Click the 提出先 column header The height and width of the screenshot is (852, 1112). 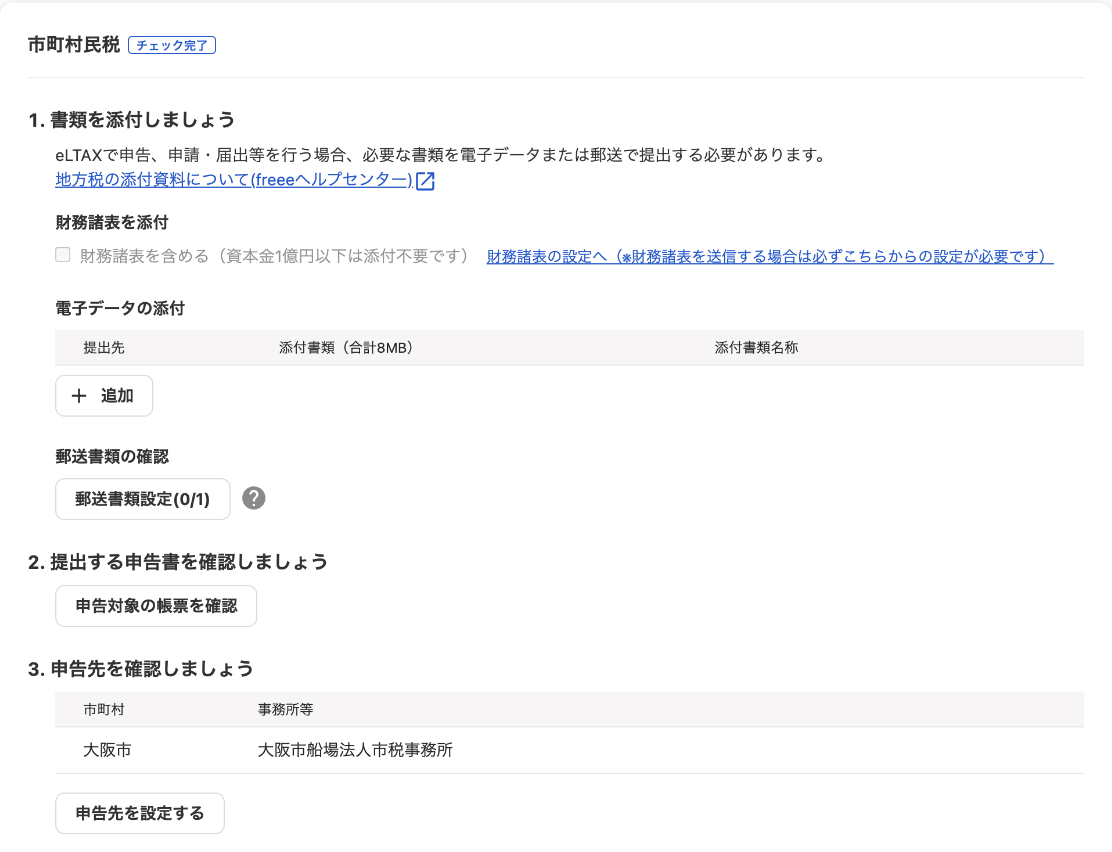coord(104,348)
